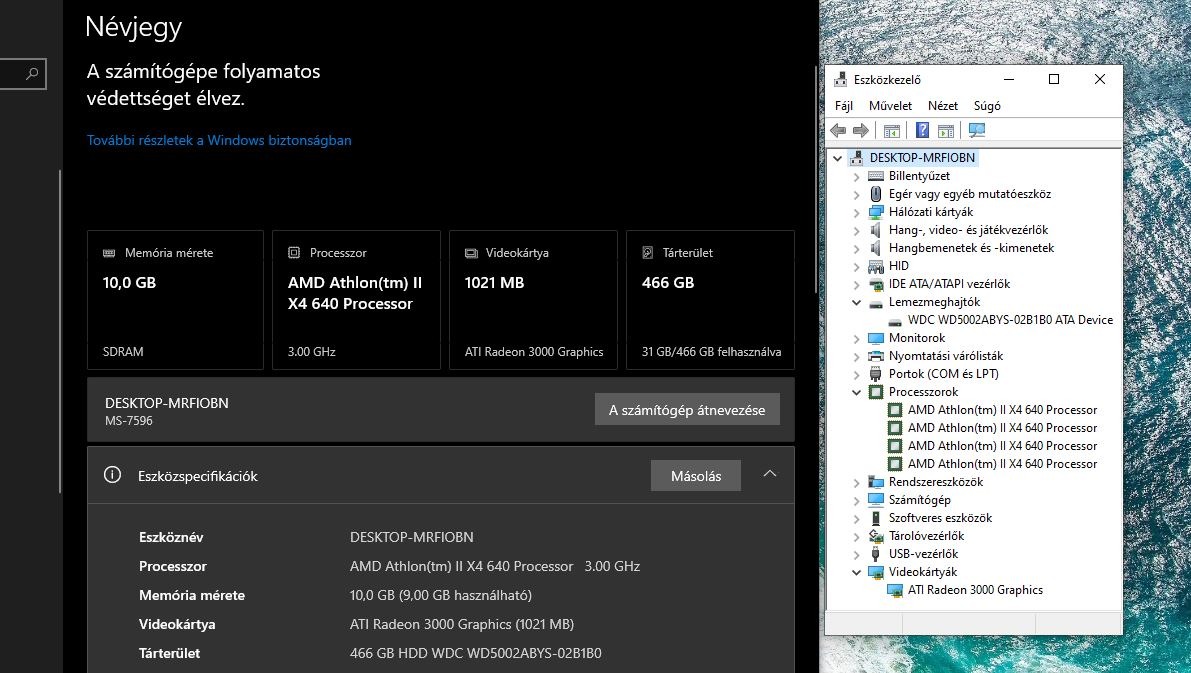Click the DESKTOP-MRFIOBN computer icon in tree
The image size is (1191, 673).
point(856,158)
